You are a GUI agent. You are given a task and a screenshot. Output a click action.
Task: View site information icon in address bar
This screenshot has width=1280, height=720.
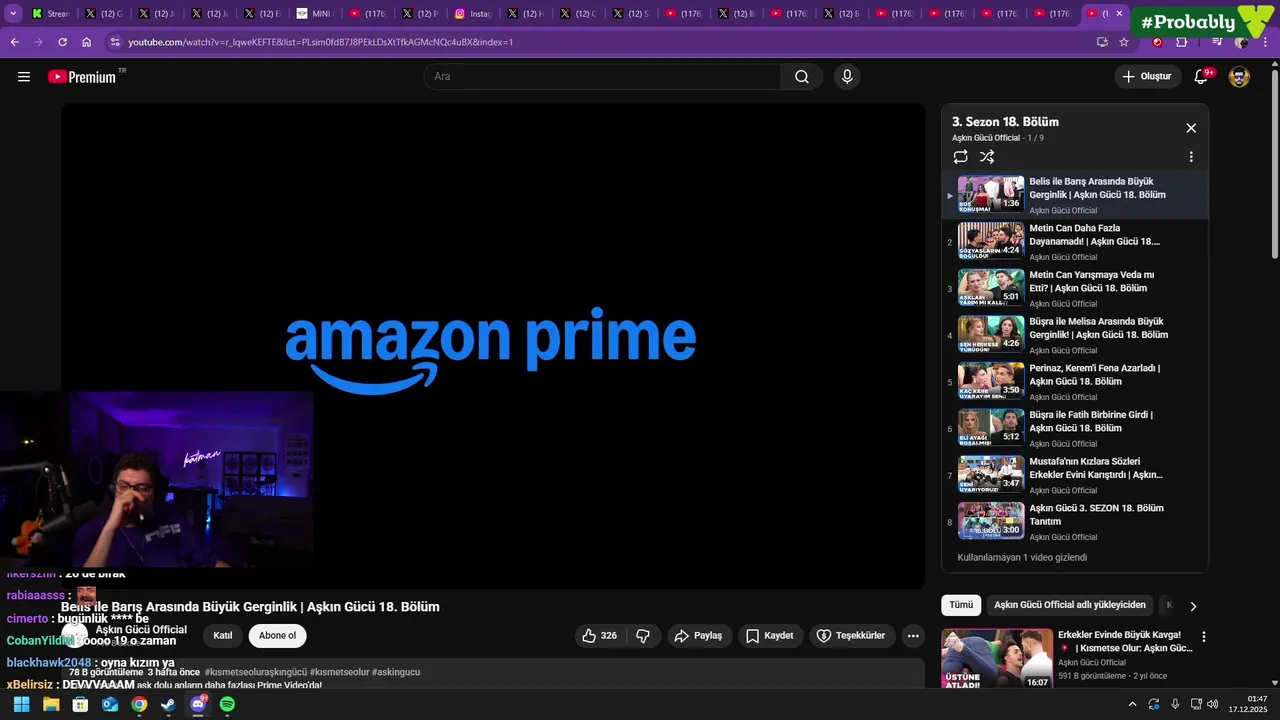pyautogui.click(x=115, y=42)
